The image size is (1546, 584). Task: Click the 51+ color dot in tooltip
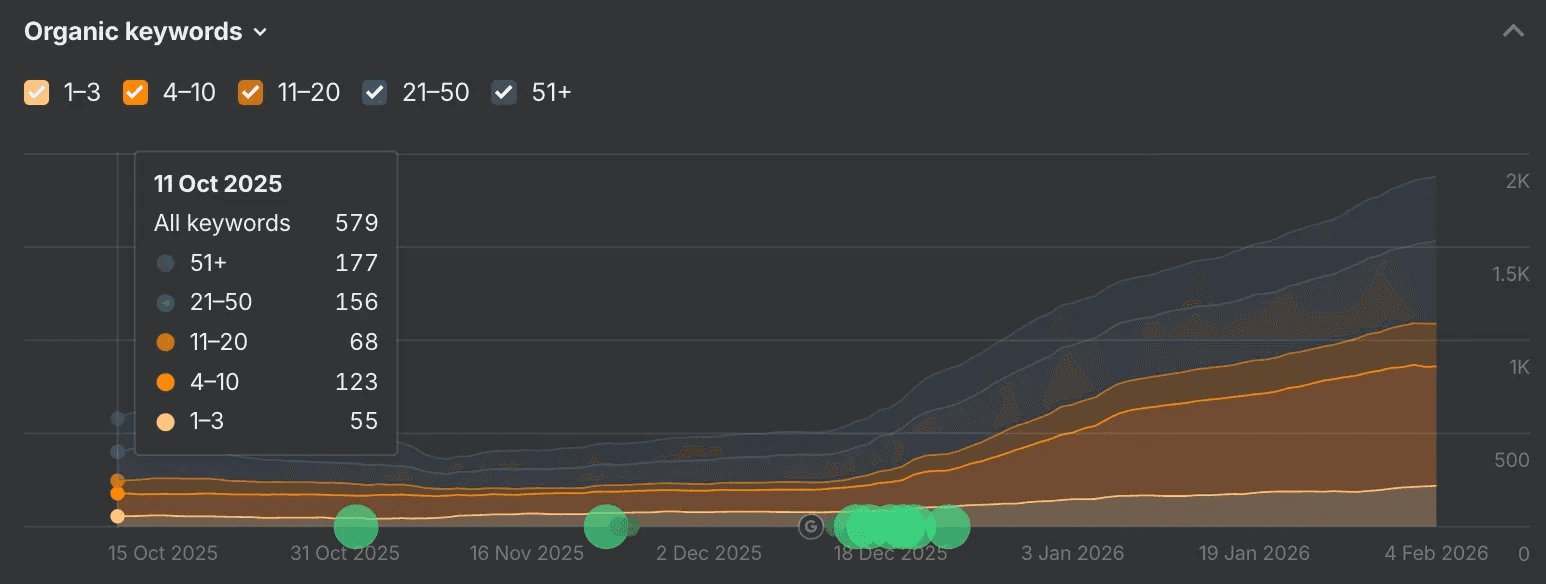166,263
